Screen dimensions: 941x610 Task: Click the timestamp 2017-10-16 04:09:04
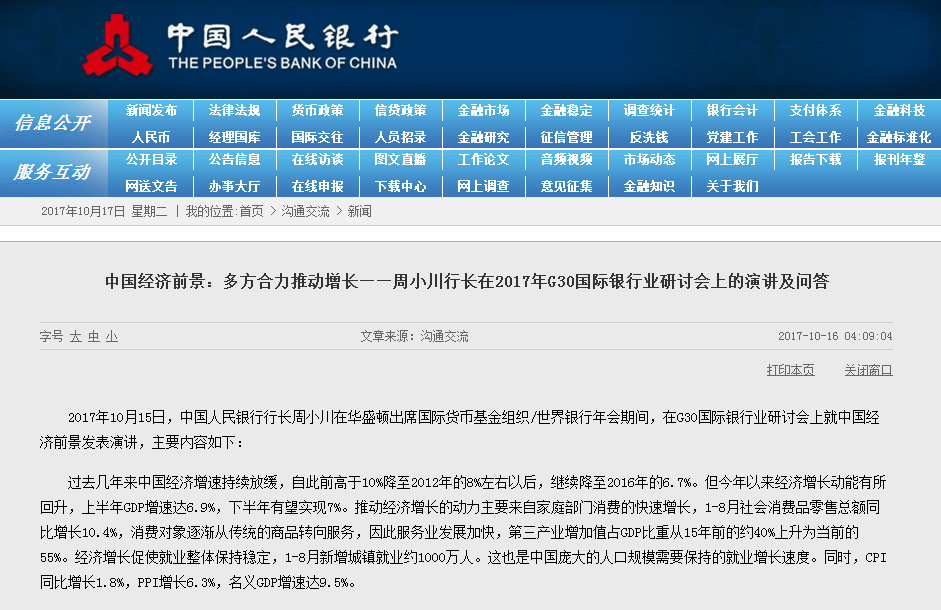835,336
